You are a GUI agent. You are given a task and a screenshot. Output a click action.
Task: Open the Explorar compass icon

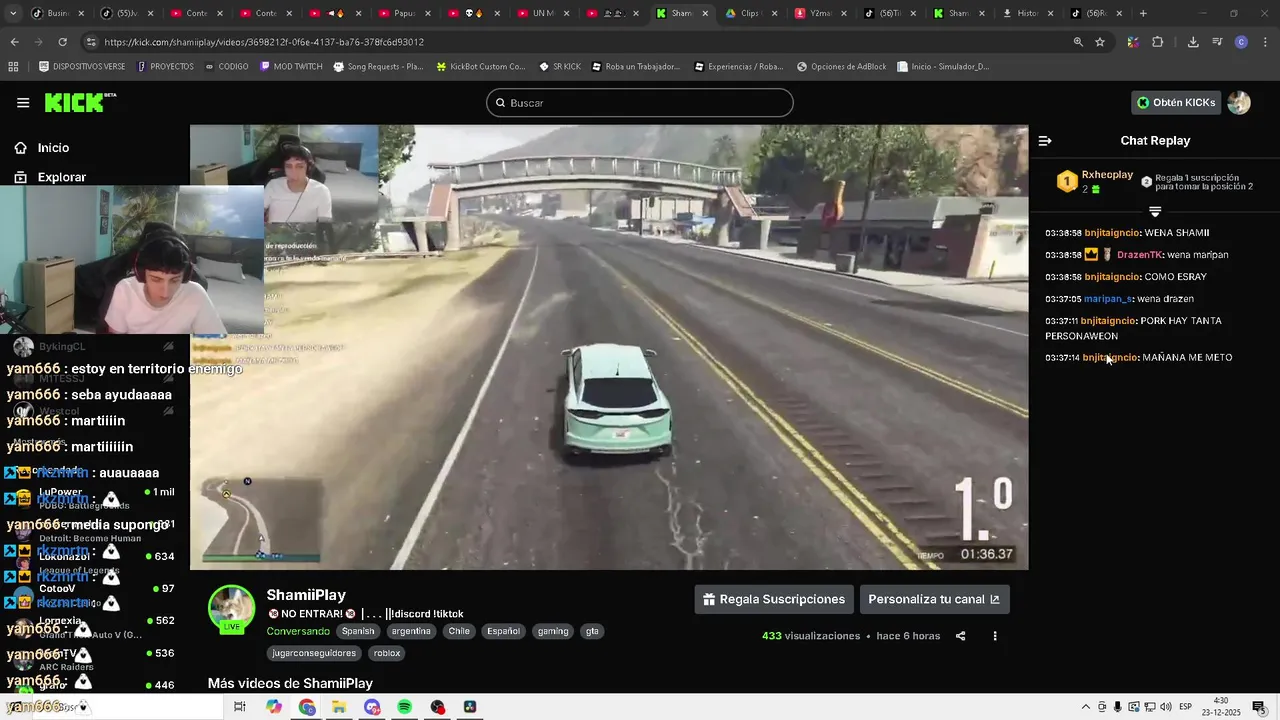click(21, 177)
